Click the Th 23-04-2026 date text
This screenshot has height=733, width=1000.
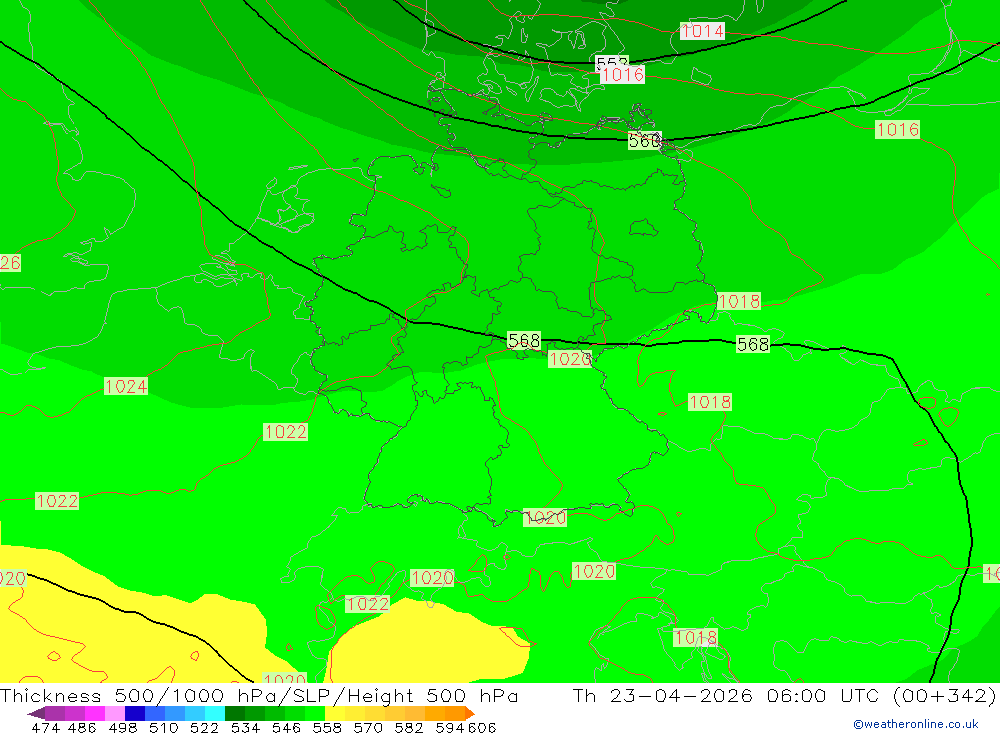coord(663,695)
